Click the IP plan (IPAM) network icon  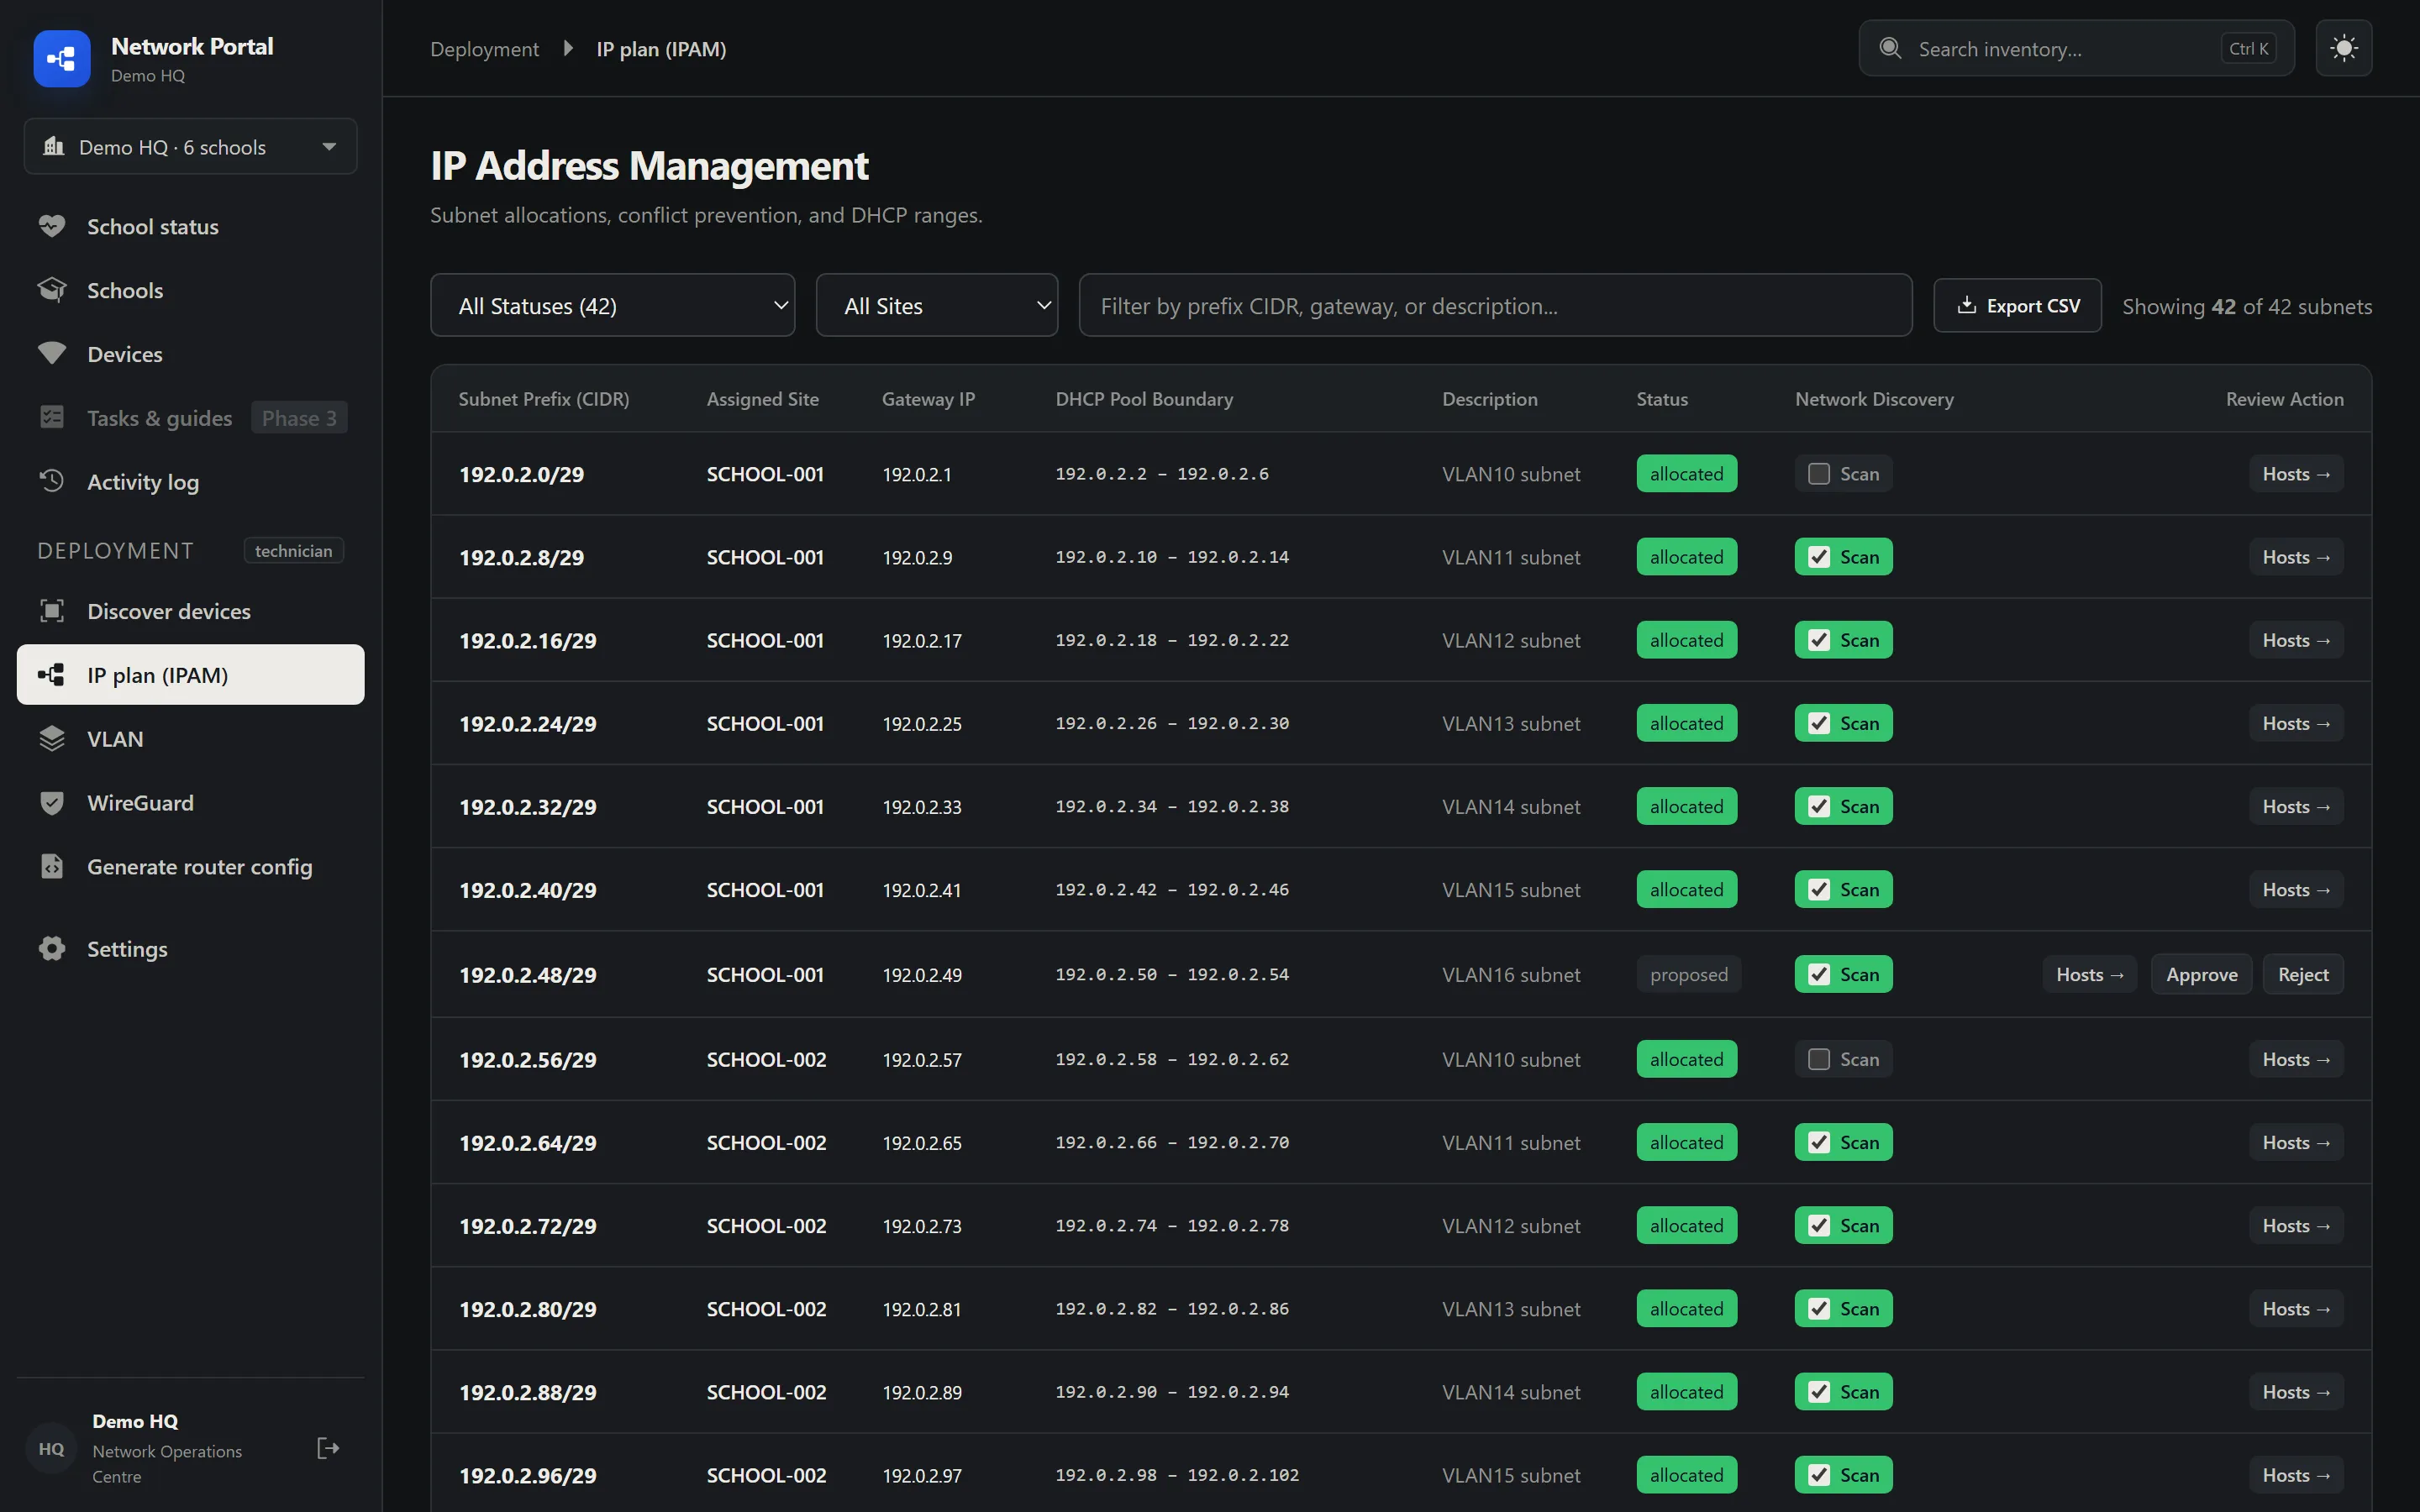coord(52,674)
